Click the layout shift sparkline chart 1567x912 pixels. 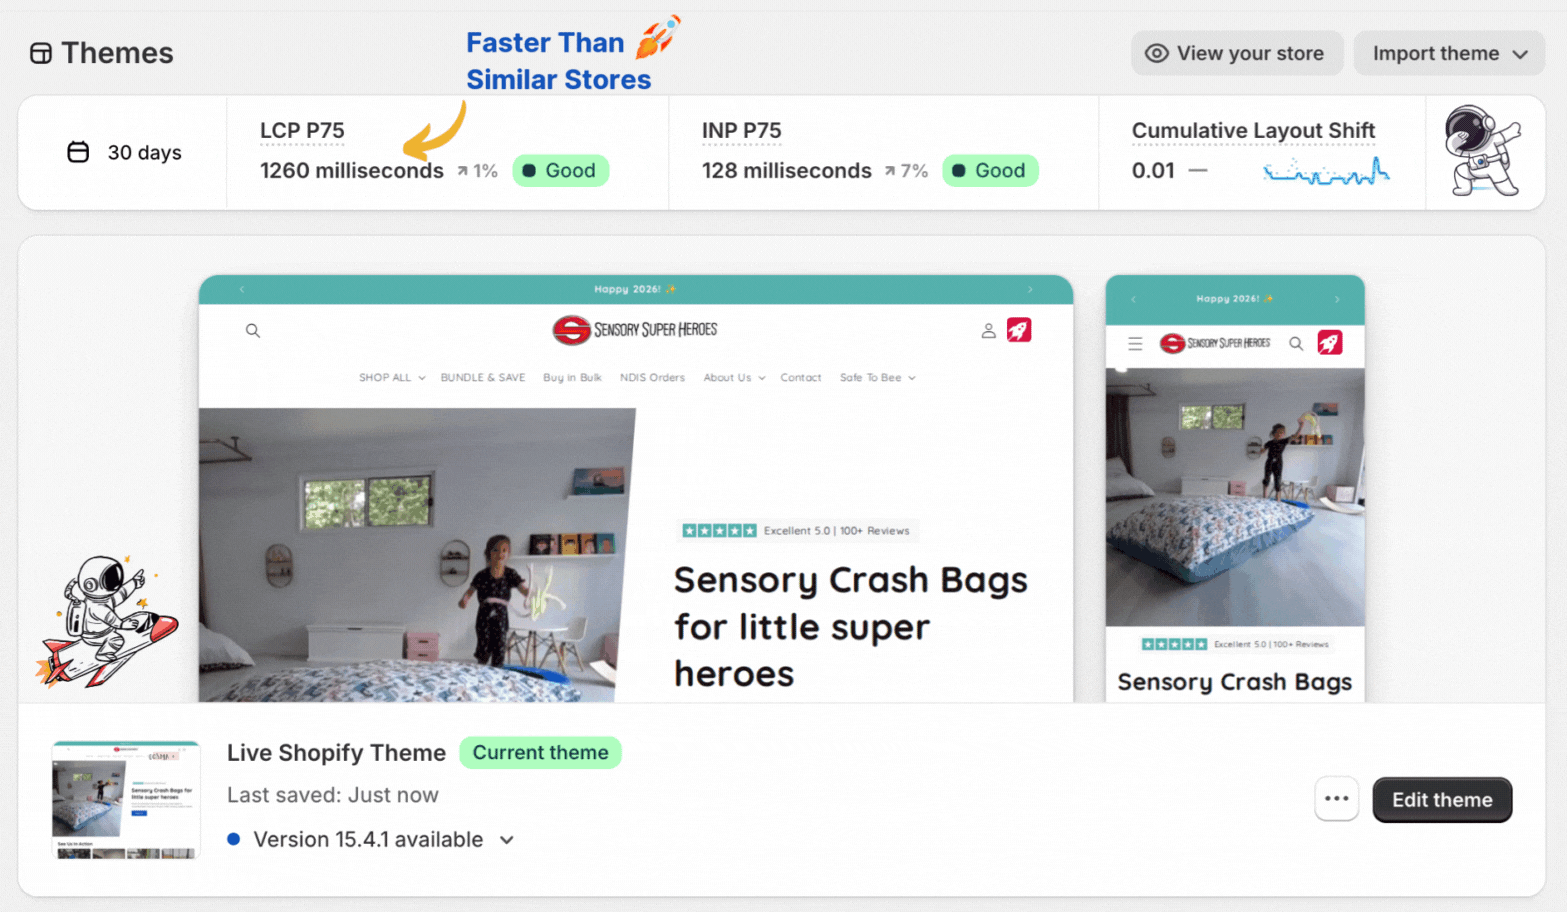click(1326, 172)
